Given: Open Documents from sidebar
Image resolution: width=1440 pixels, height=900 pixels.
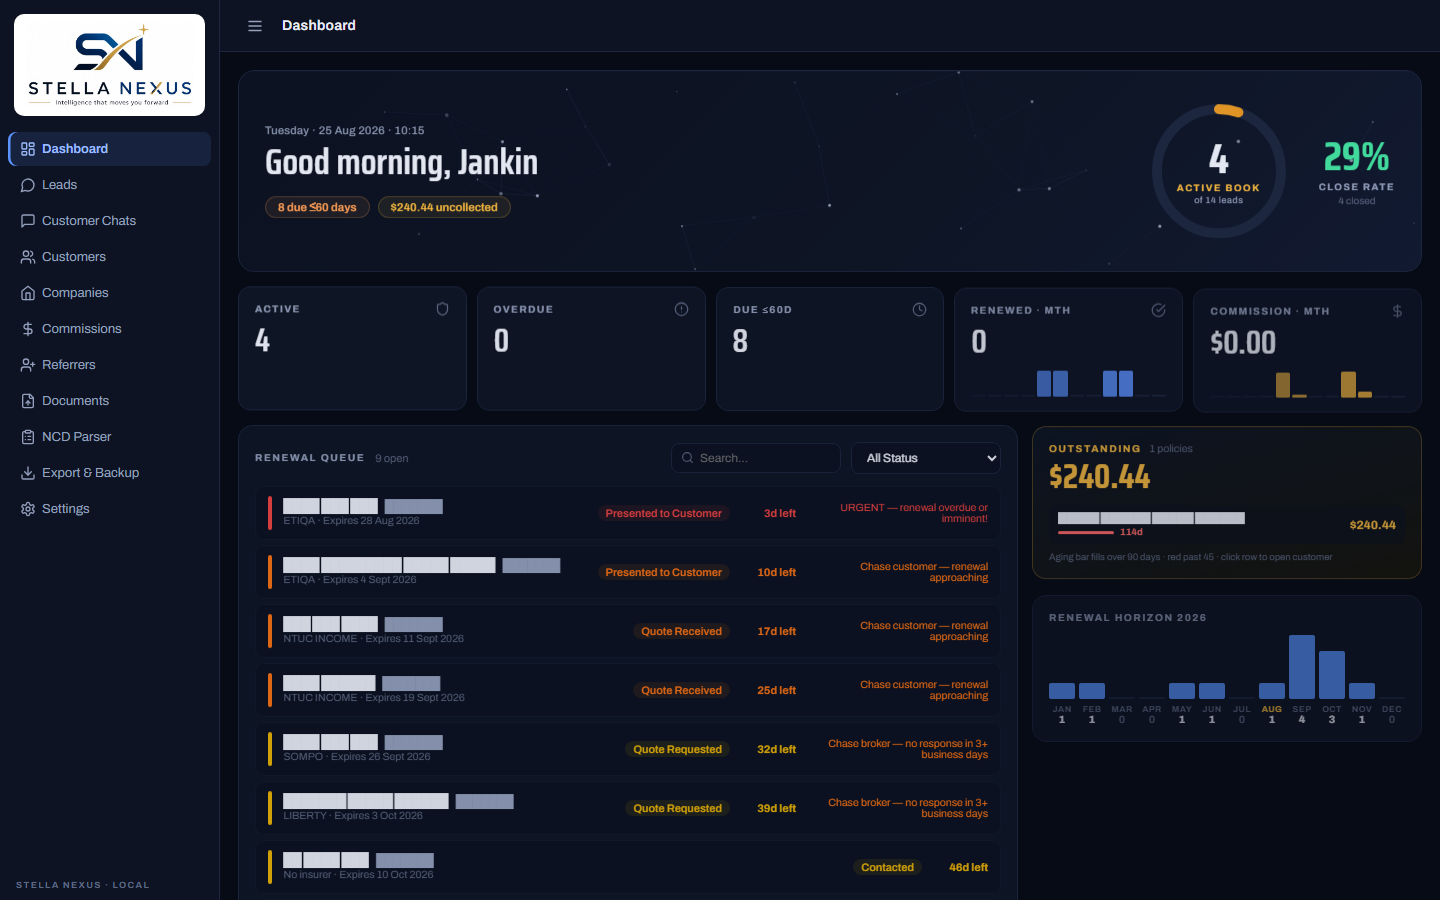Looking at the screenshot, I should (x=110, y=401).
